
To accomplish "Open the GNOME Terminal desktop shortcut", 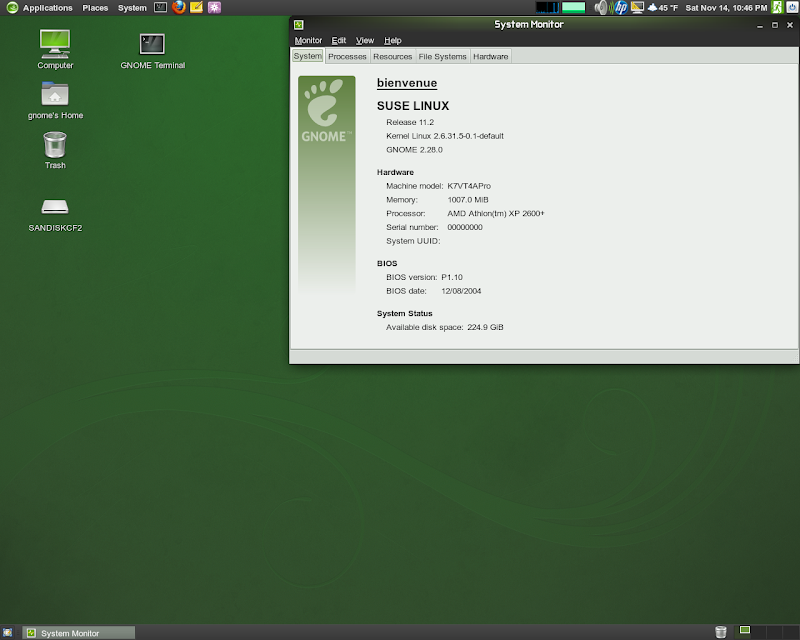I will (x=152, y=43).
